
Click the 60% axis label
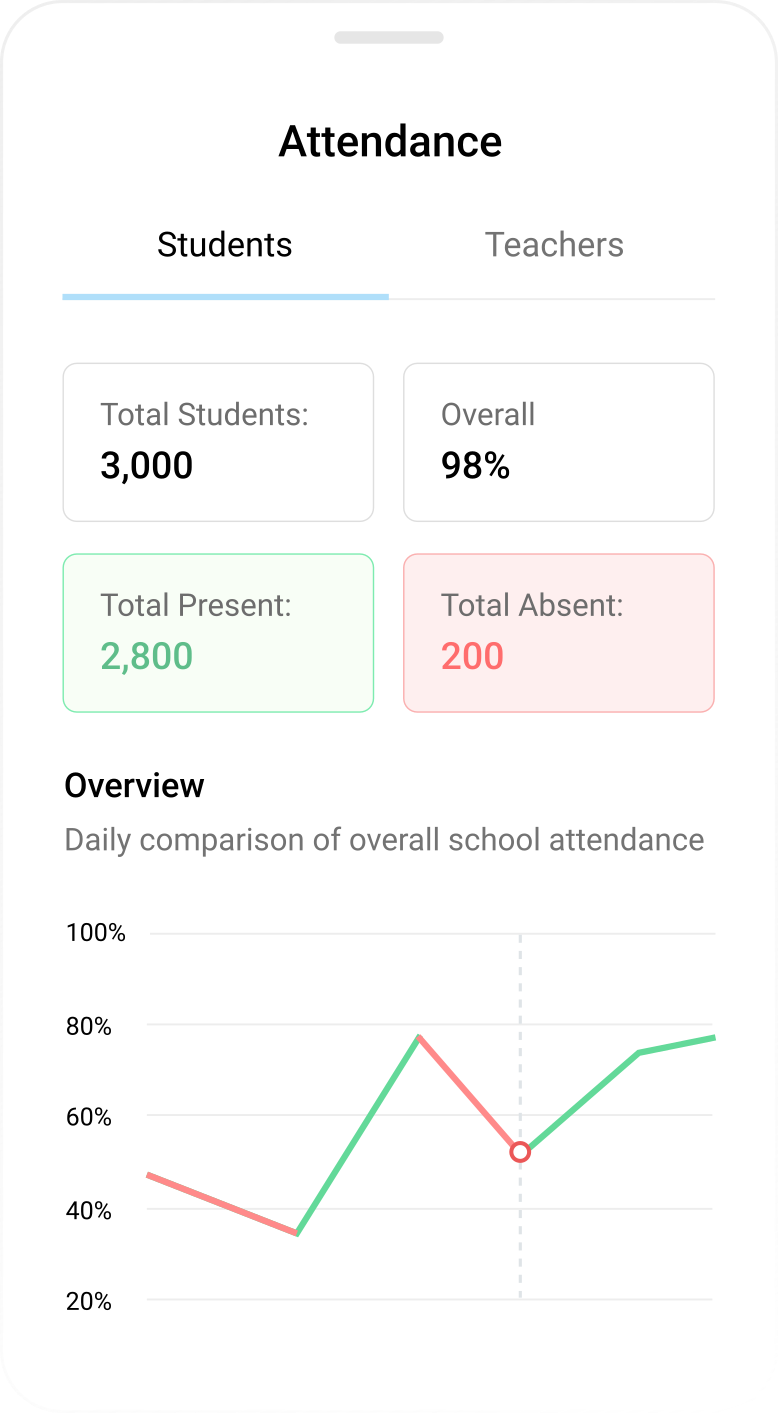[x=89, y=1117]
